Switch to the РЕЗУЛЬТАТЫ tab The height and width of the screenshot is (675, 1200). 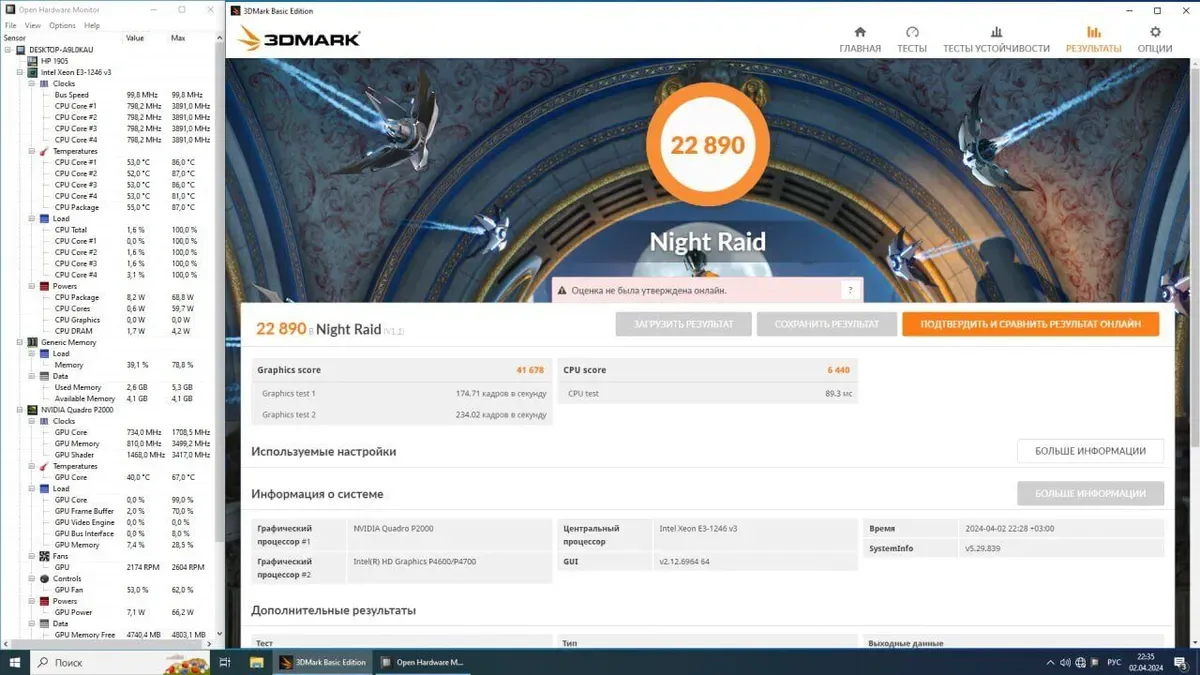[1093, 40]
